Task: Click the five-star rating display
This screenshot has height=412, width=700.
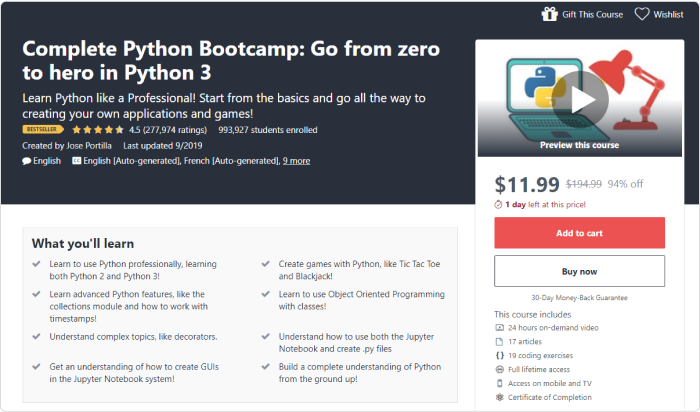Action: point(98,130)
